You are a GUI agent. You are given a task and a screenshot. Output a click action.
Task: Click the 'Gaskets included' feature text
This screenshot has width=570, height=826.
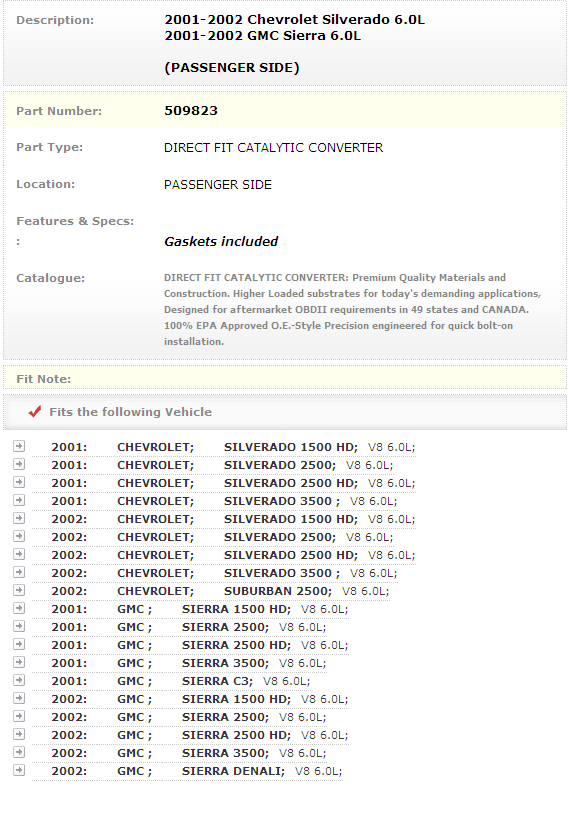click(221, 241)
